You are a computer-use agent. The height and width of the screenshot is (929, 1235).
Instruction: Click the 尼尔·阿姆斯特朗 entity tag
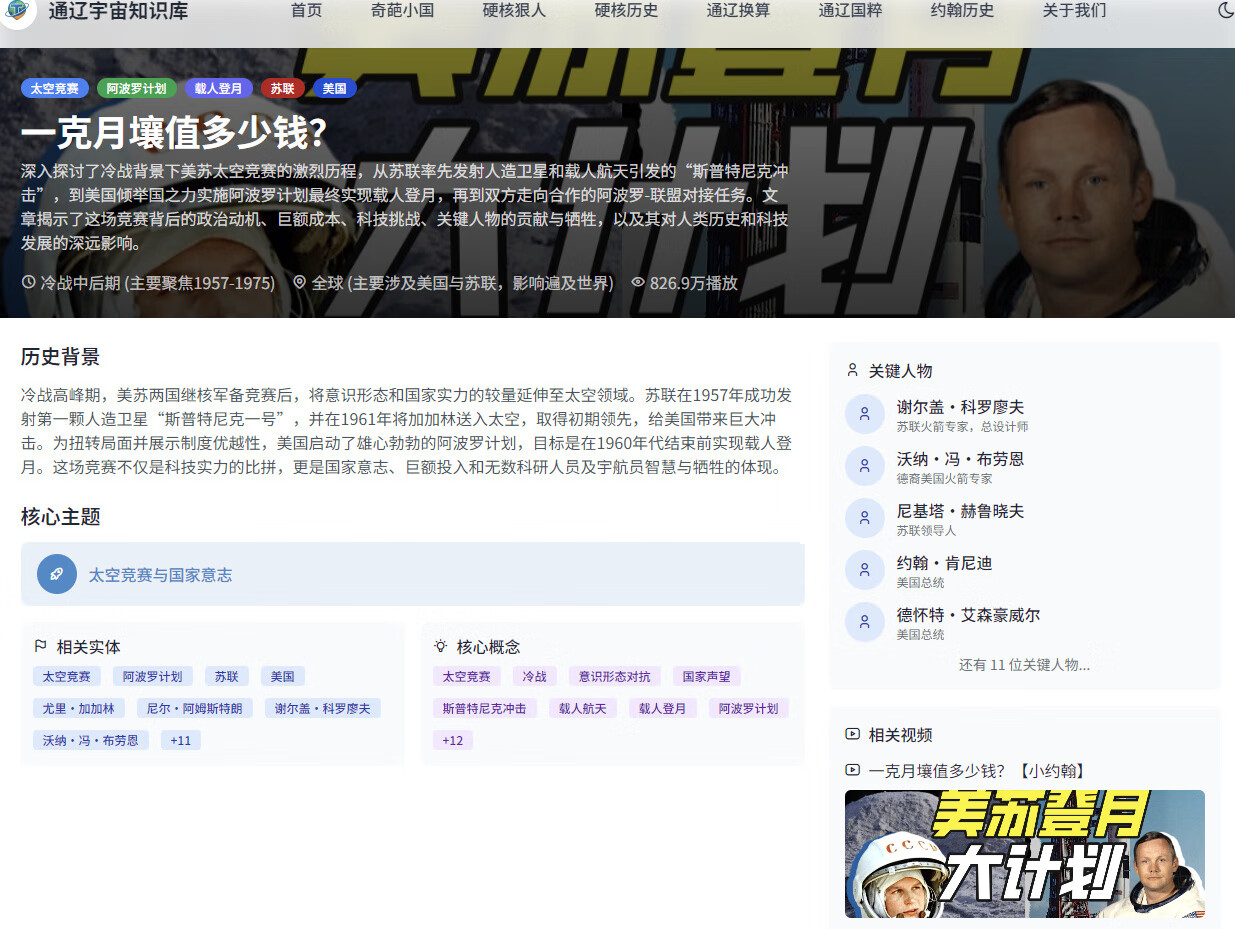pos(194,708)
